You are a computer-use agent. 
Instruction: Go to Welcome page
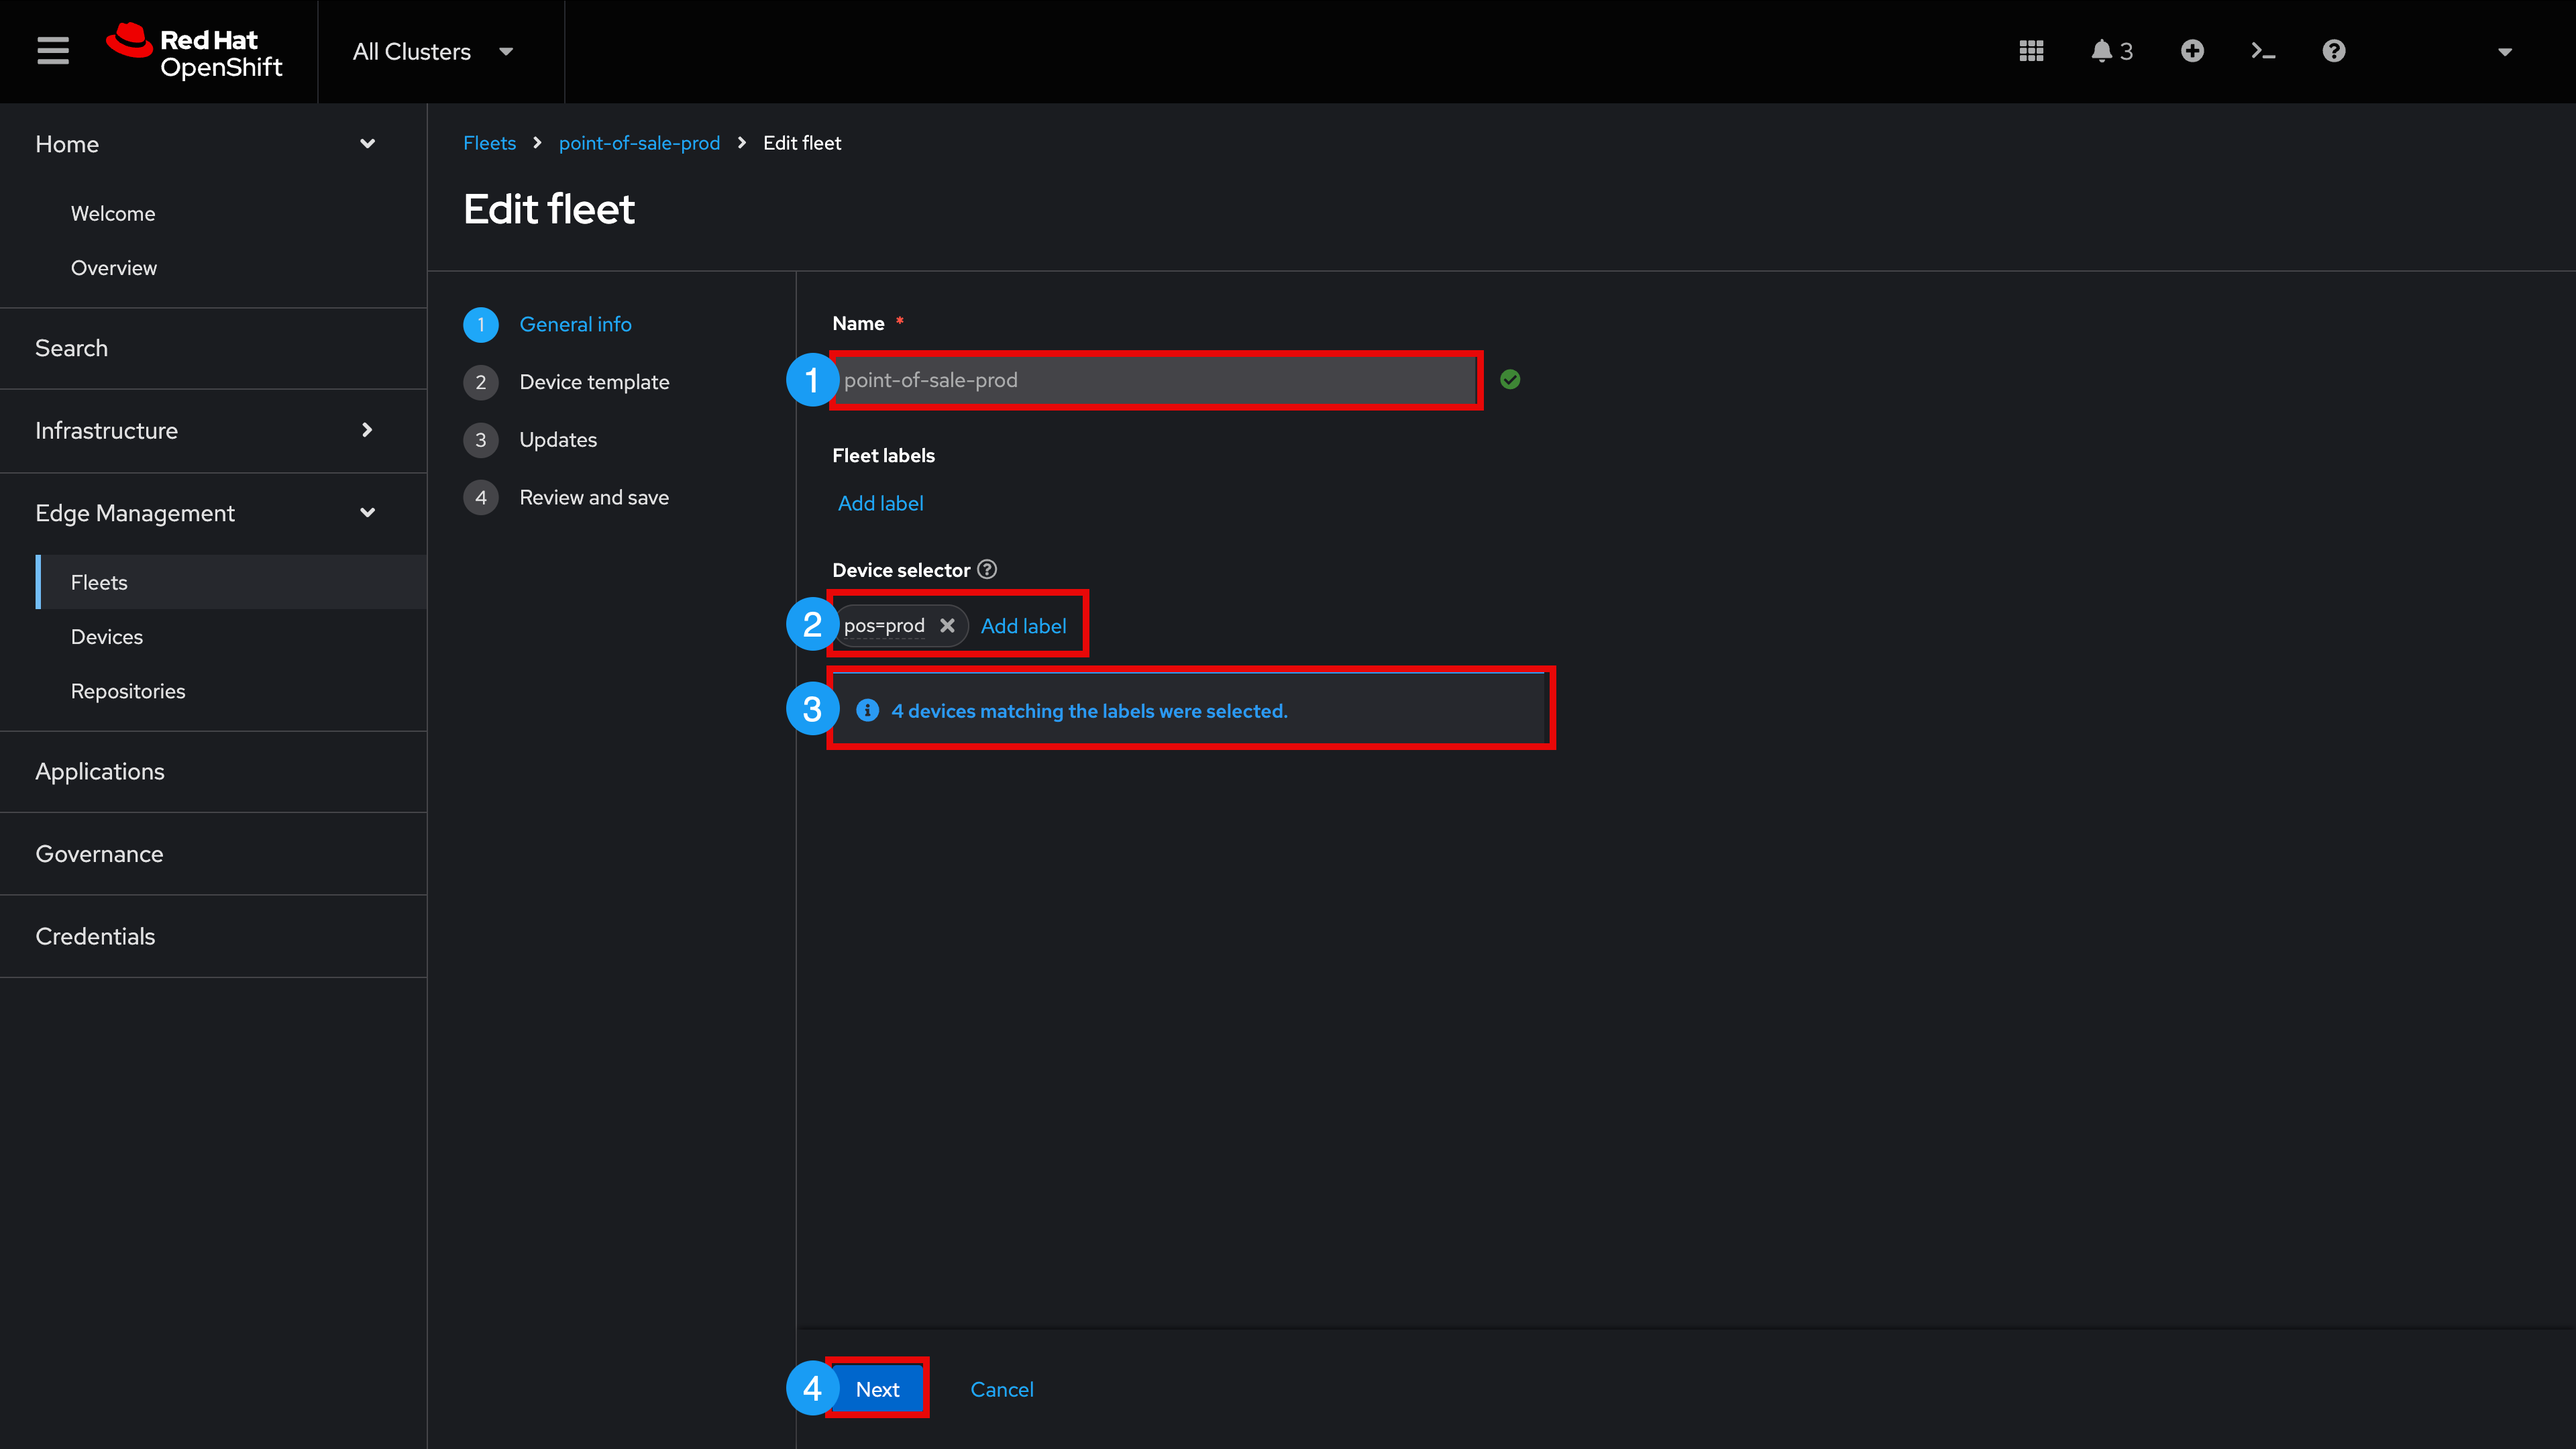[x=113, y=213]
